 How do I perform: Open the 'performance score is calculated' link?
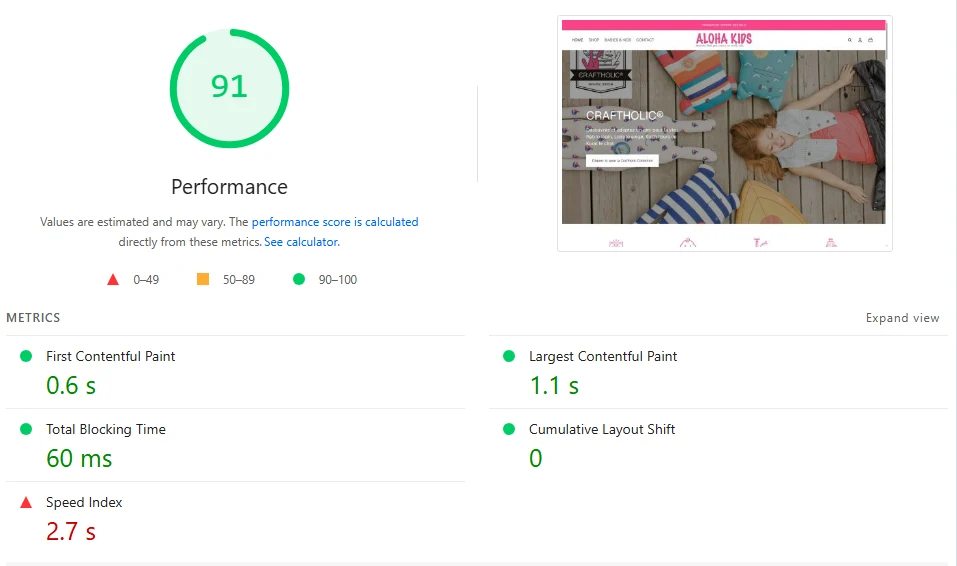coord(335,222)
